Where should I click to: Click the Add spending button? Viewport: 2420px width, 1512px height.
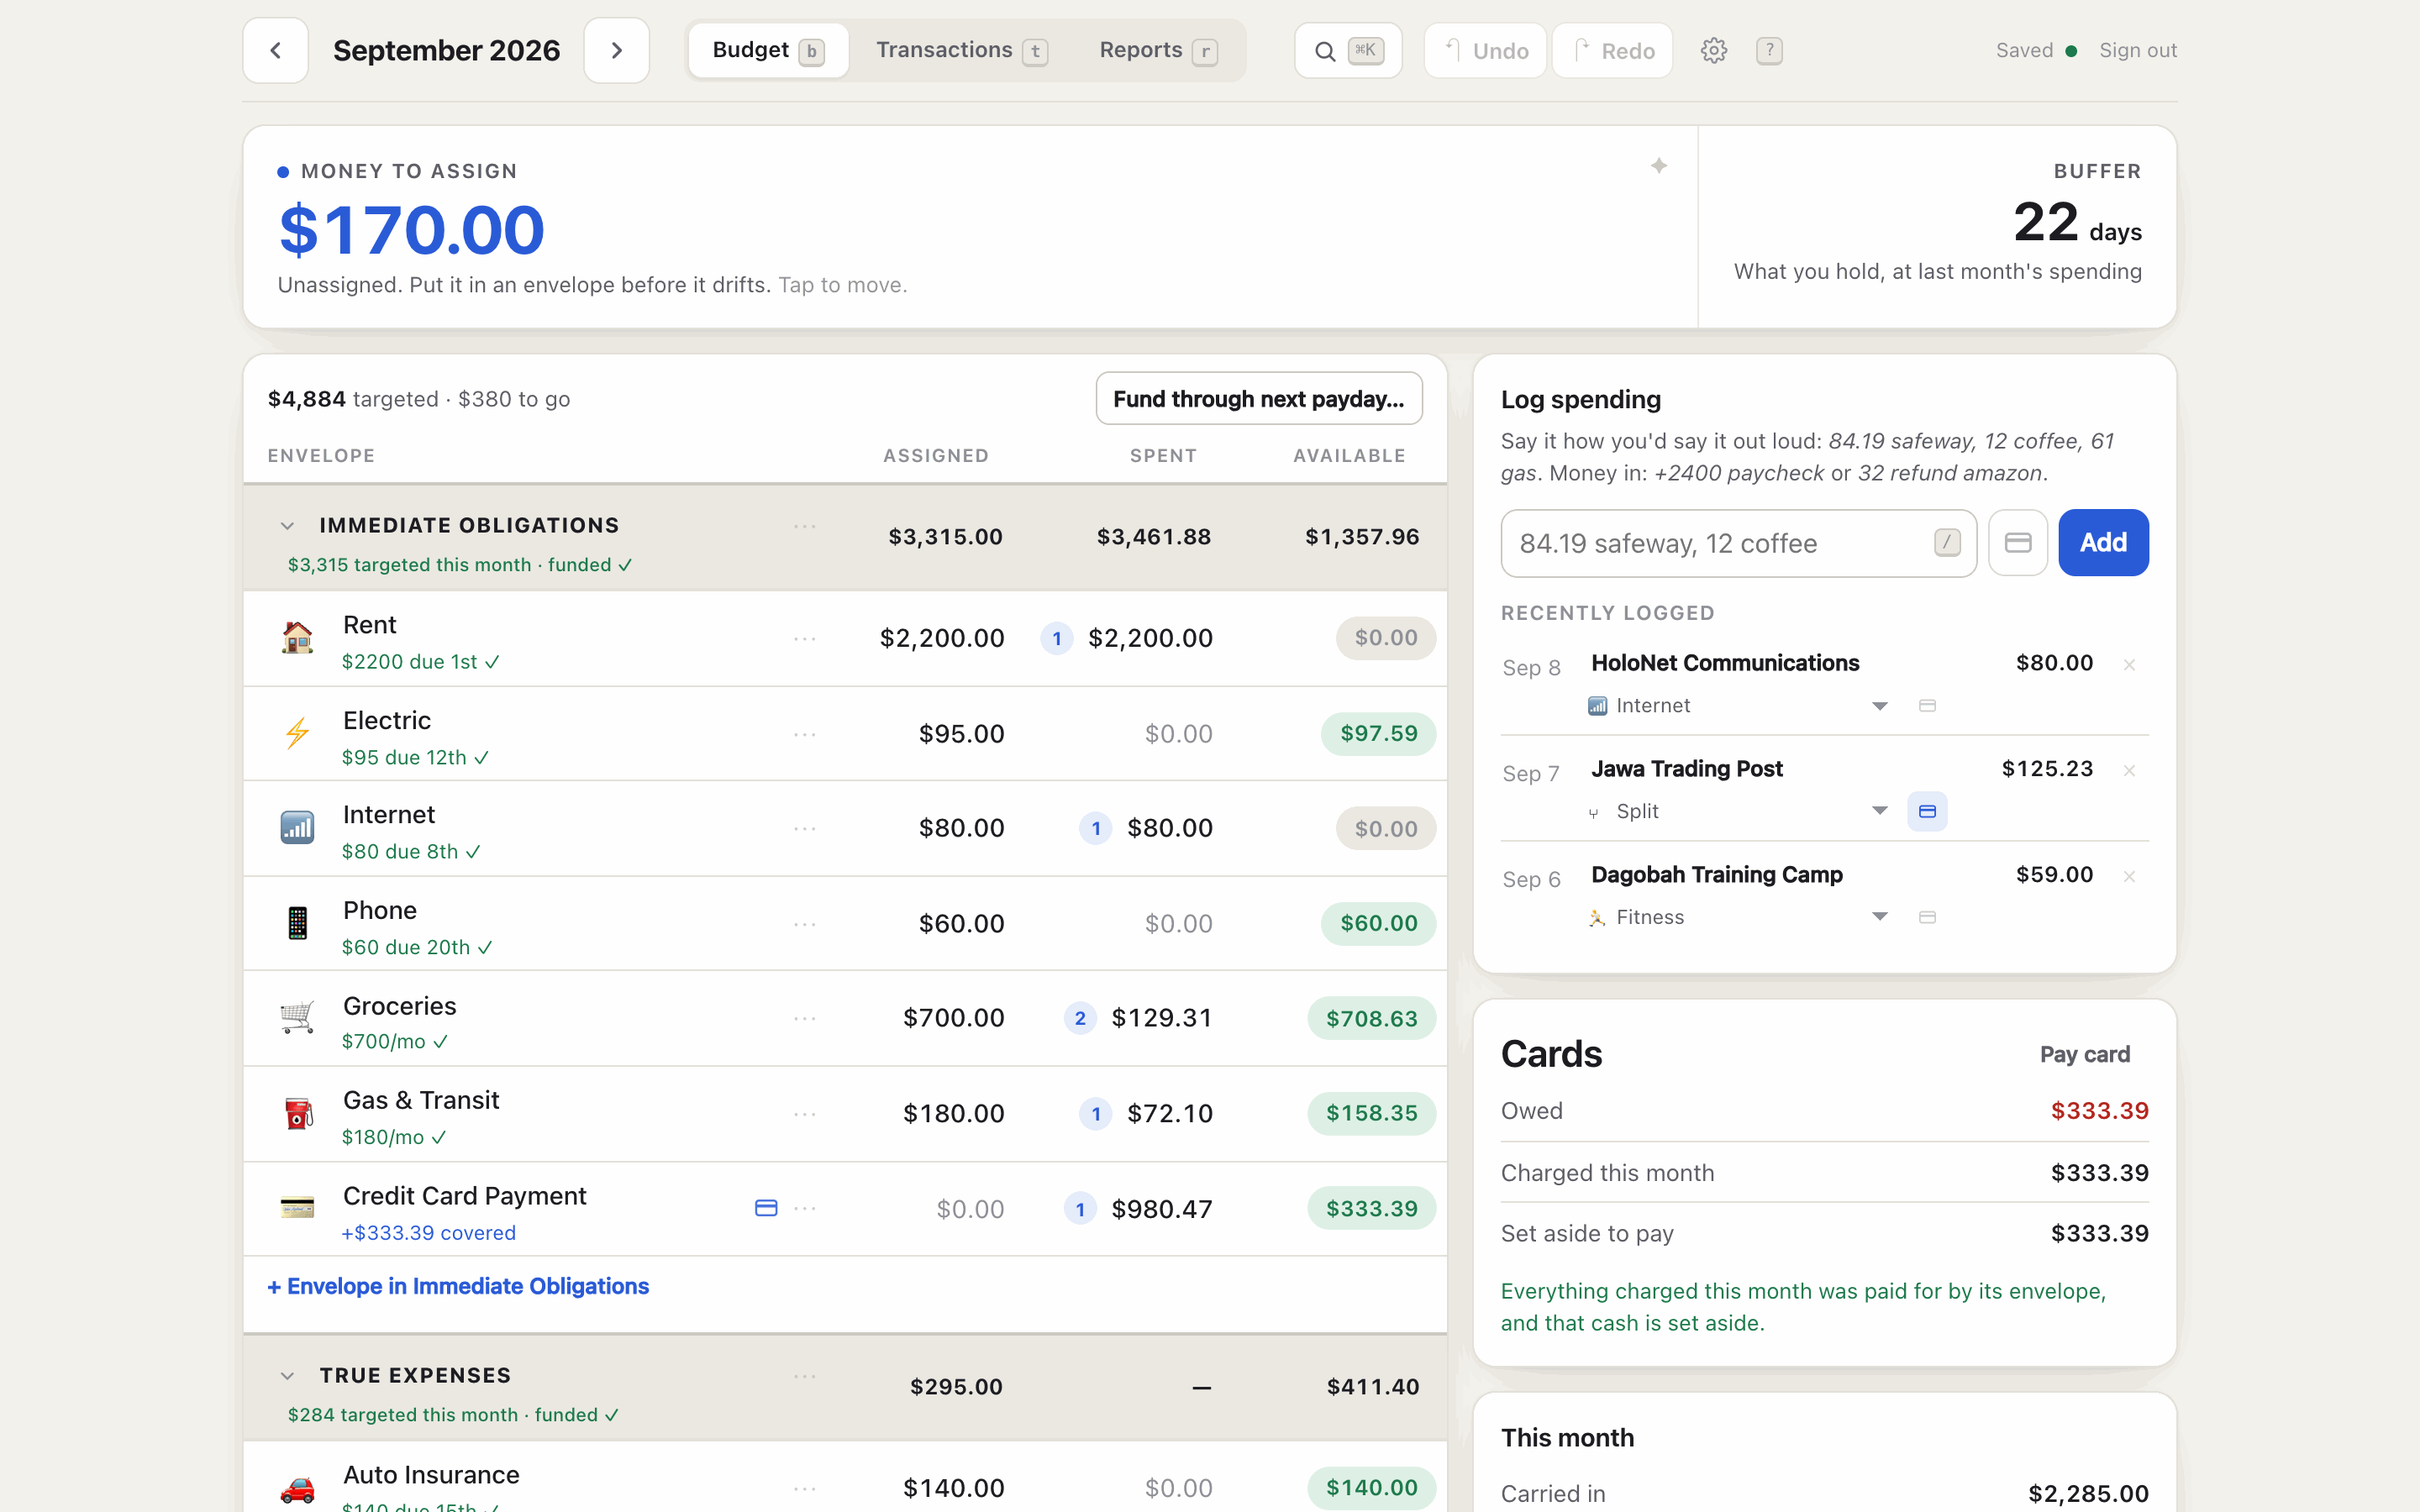pyautogui.click(x=2103, y=542)
